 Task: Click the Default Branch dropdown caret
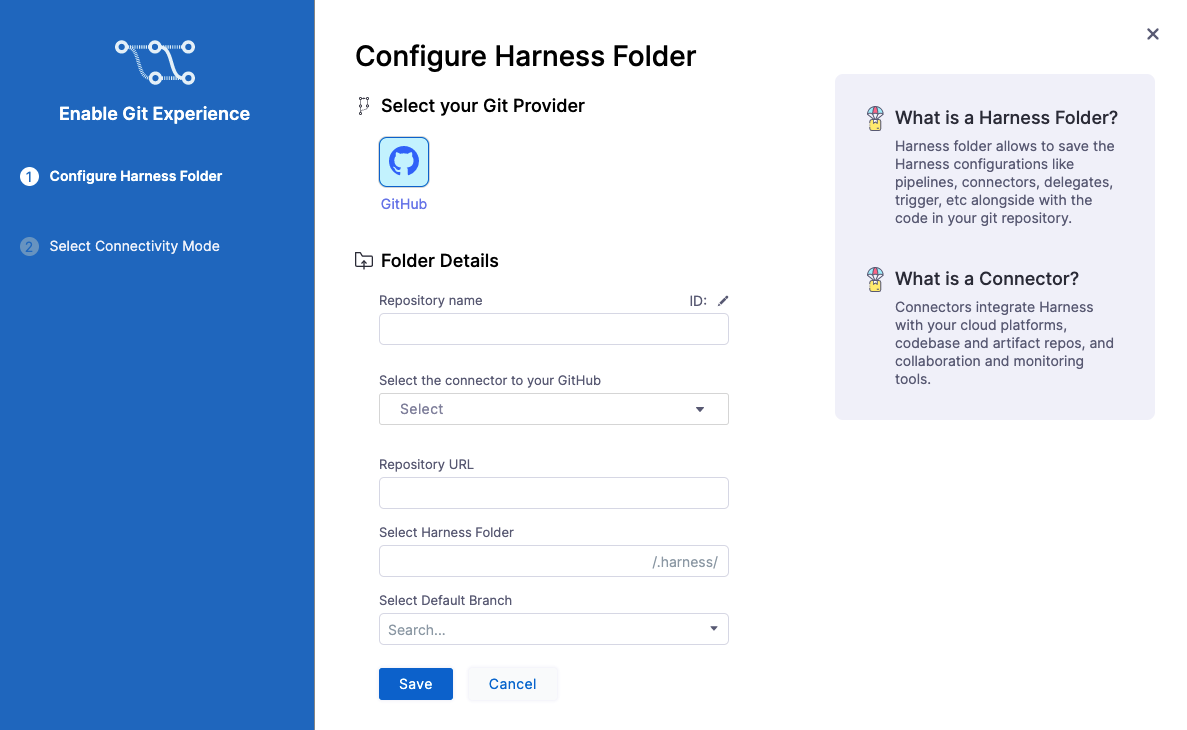(x=713, y=629)
